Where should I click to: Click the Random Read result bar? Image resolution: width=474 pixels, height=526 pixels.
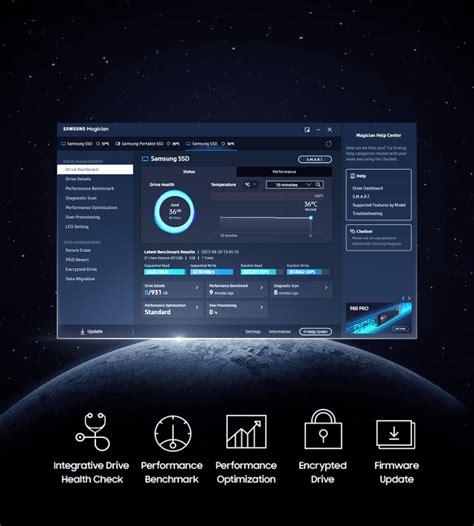tap(262, 272)
